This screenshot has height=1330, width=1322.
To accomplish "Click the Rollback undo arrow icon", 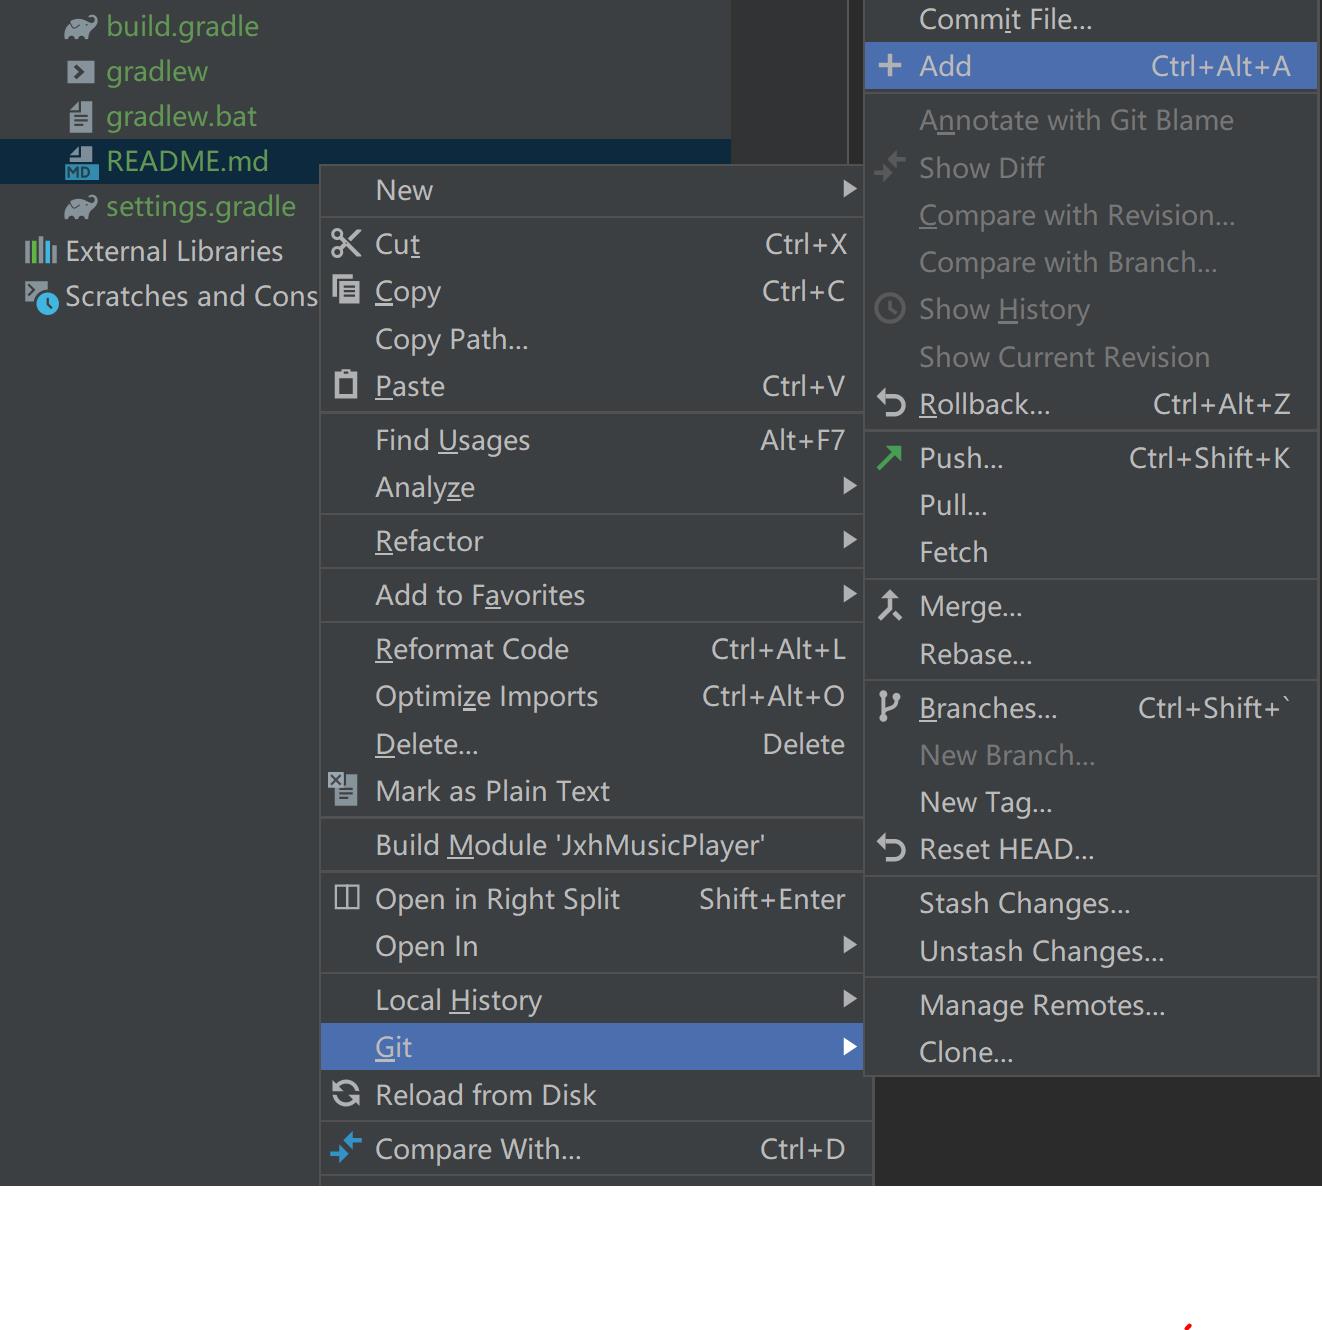I will (x=891, y=404).
